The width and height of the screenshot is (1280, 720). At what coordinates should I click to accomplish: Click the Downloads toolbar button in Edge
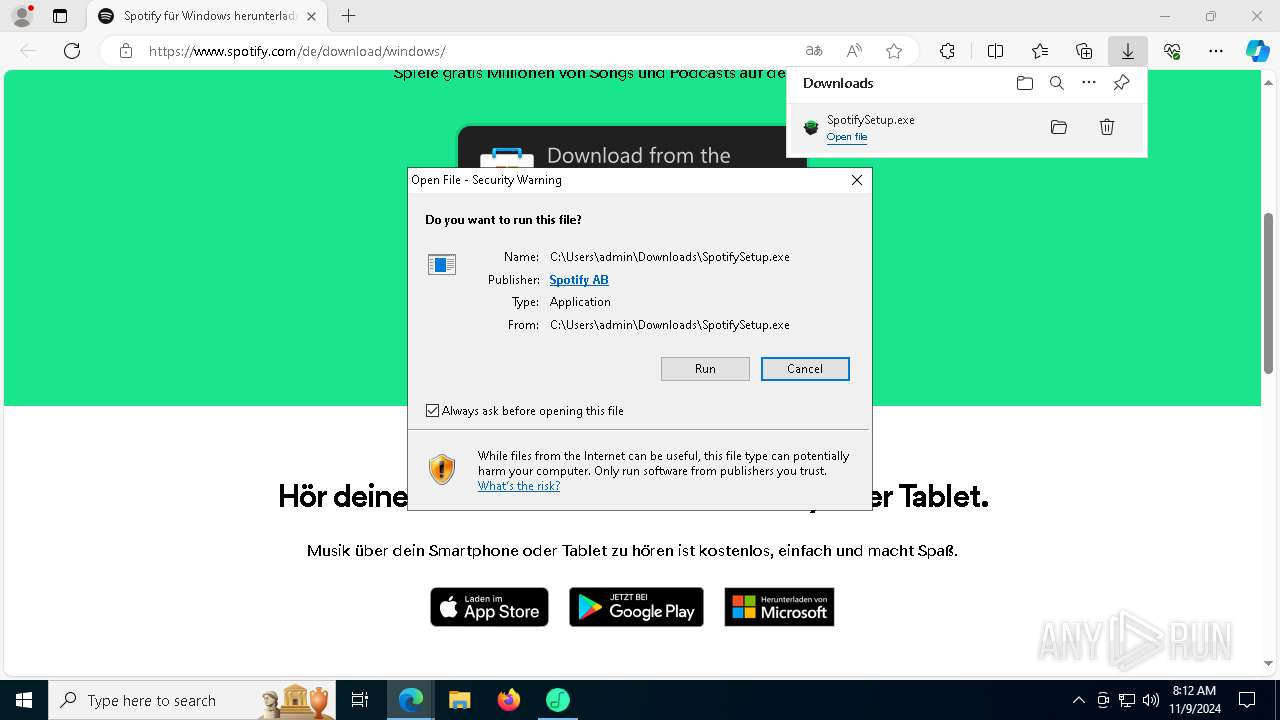coord(1128,51)
